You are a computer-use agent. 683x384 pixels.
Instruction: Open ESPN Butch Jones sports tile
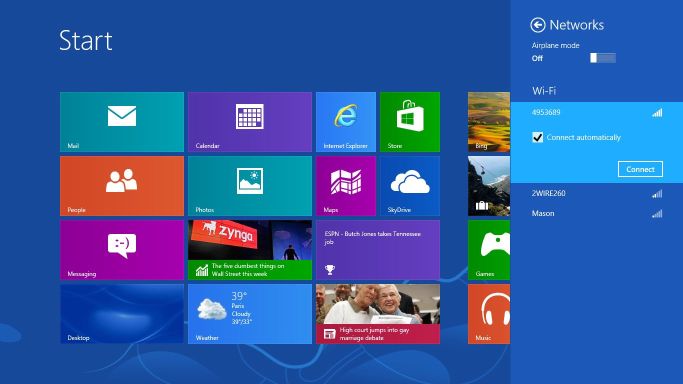[378, 250]
